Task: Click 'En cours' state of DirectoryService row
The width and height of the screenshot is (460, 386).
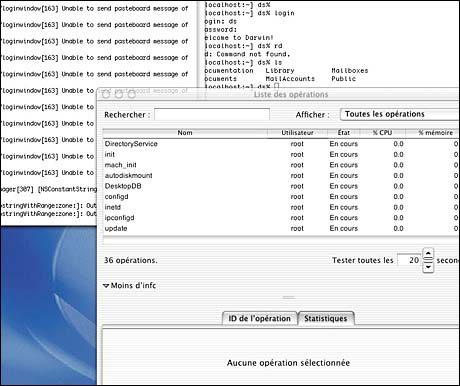Action: point(344,144)
